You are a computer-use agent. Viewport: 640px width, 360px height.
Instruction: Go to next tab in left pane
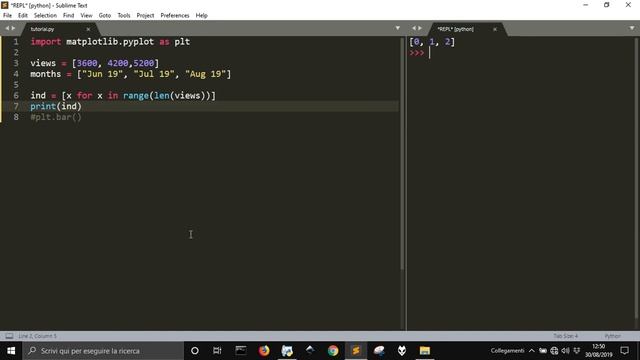[13, 28]
